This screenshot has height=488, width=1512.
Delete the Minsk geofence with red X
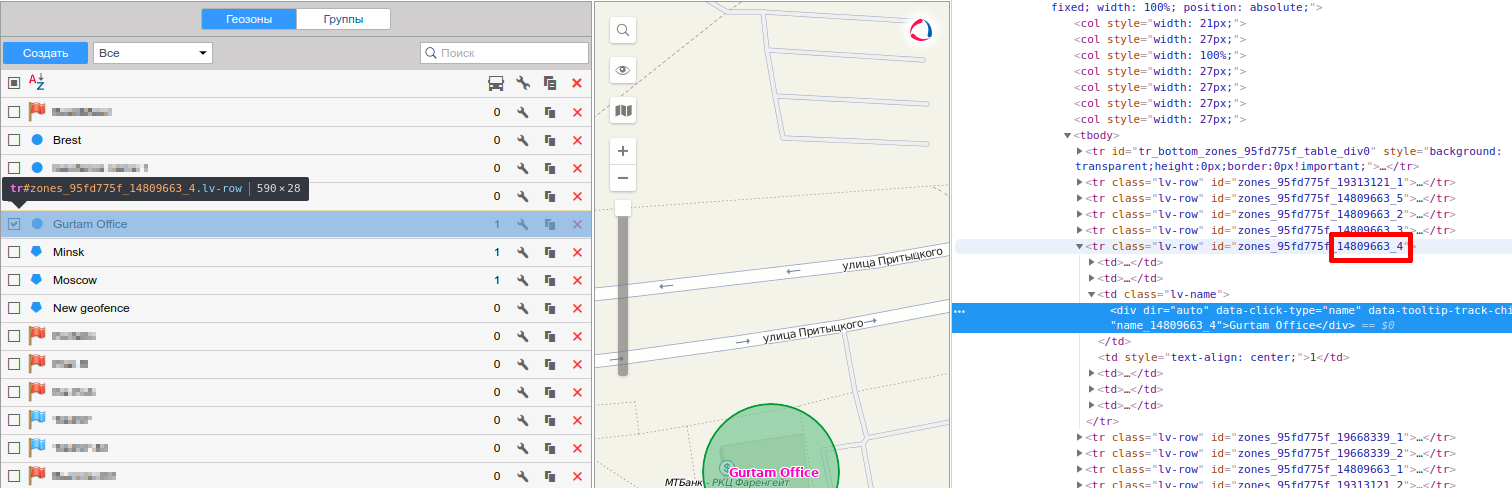(577, 252)
